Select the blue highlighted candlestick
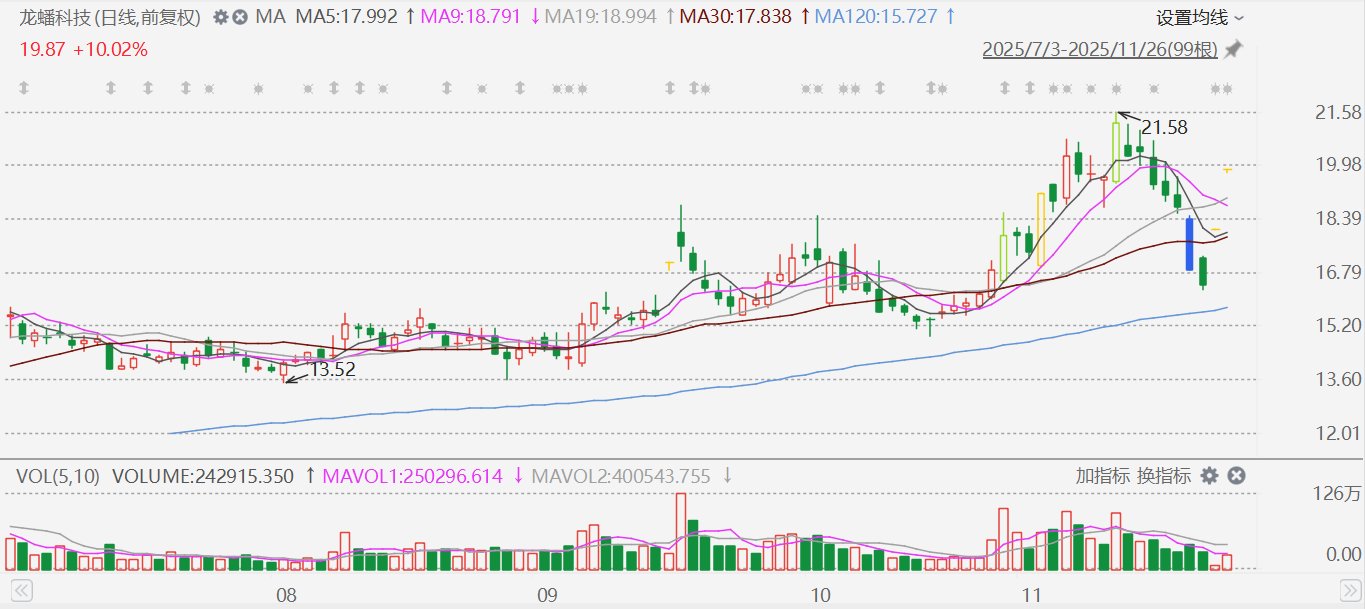The height and width of the screenshot is (609, 1365). [1189, 244]
